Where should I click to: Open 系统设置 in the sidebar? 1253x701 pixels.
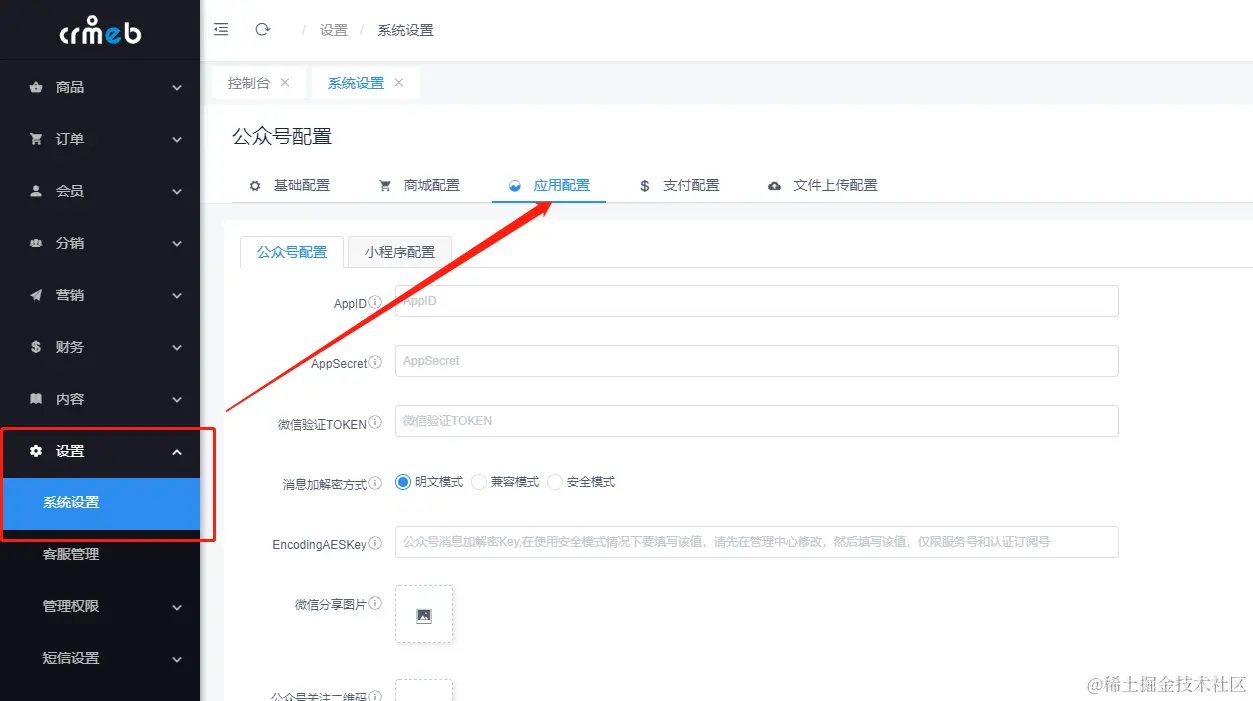100,503
